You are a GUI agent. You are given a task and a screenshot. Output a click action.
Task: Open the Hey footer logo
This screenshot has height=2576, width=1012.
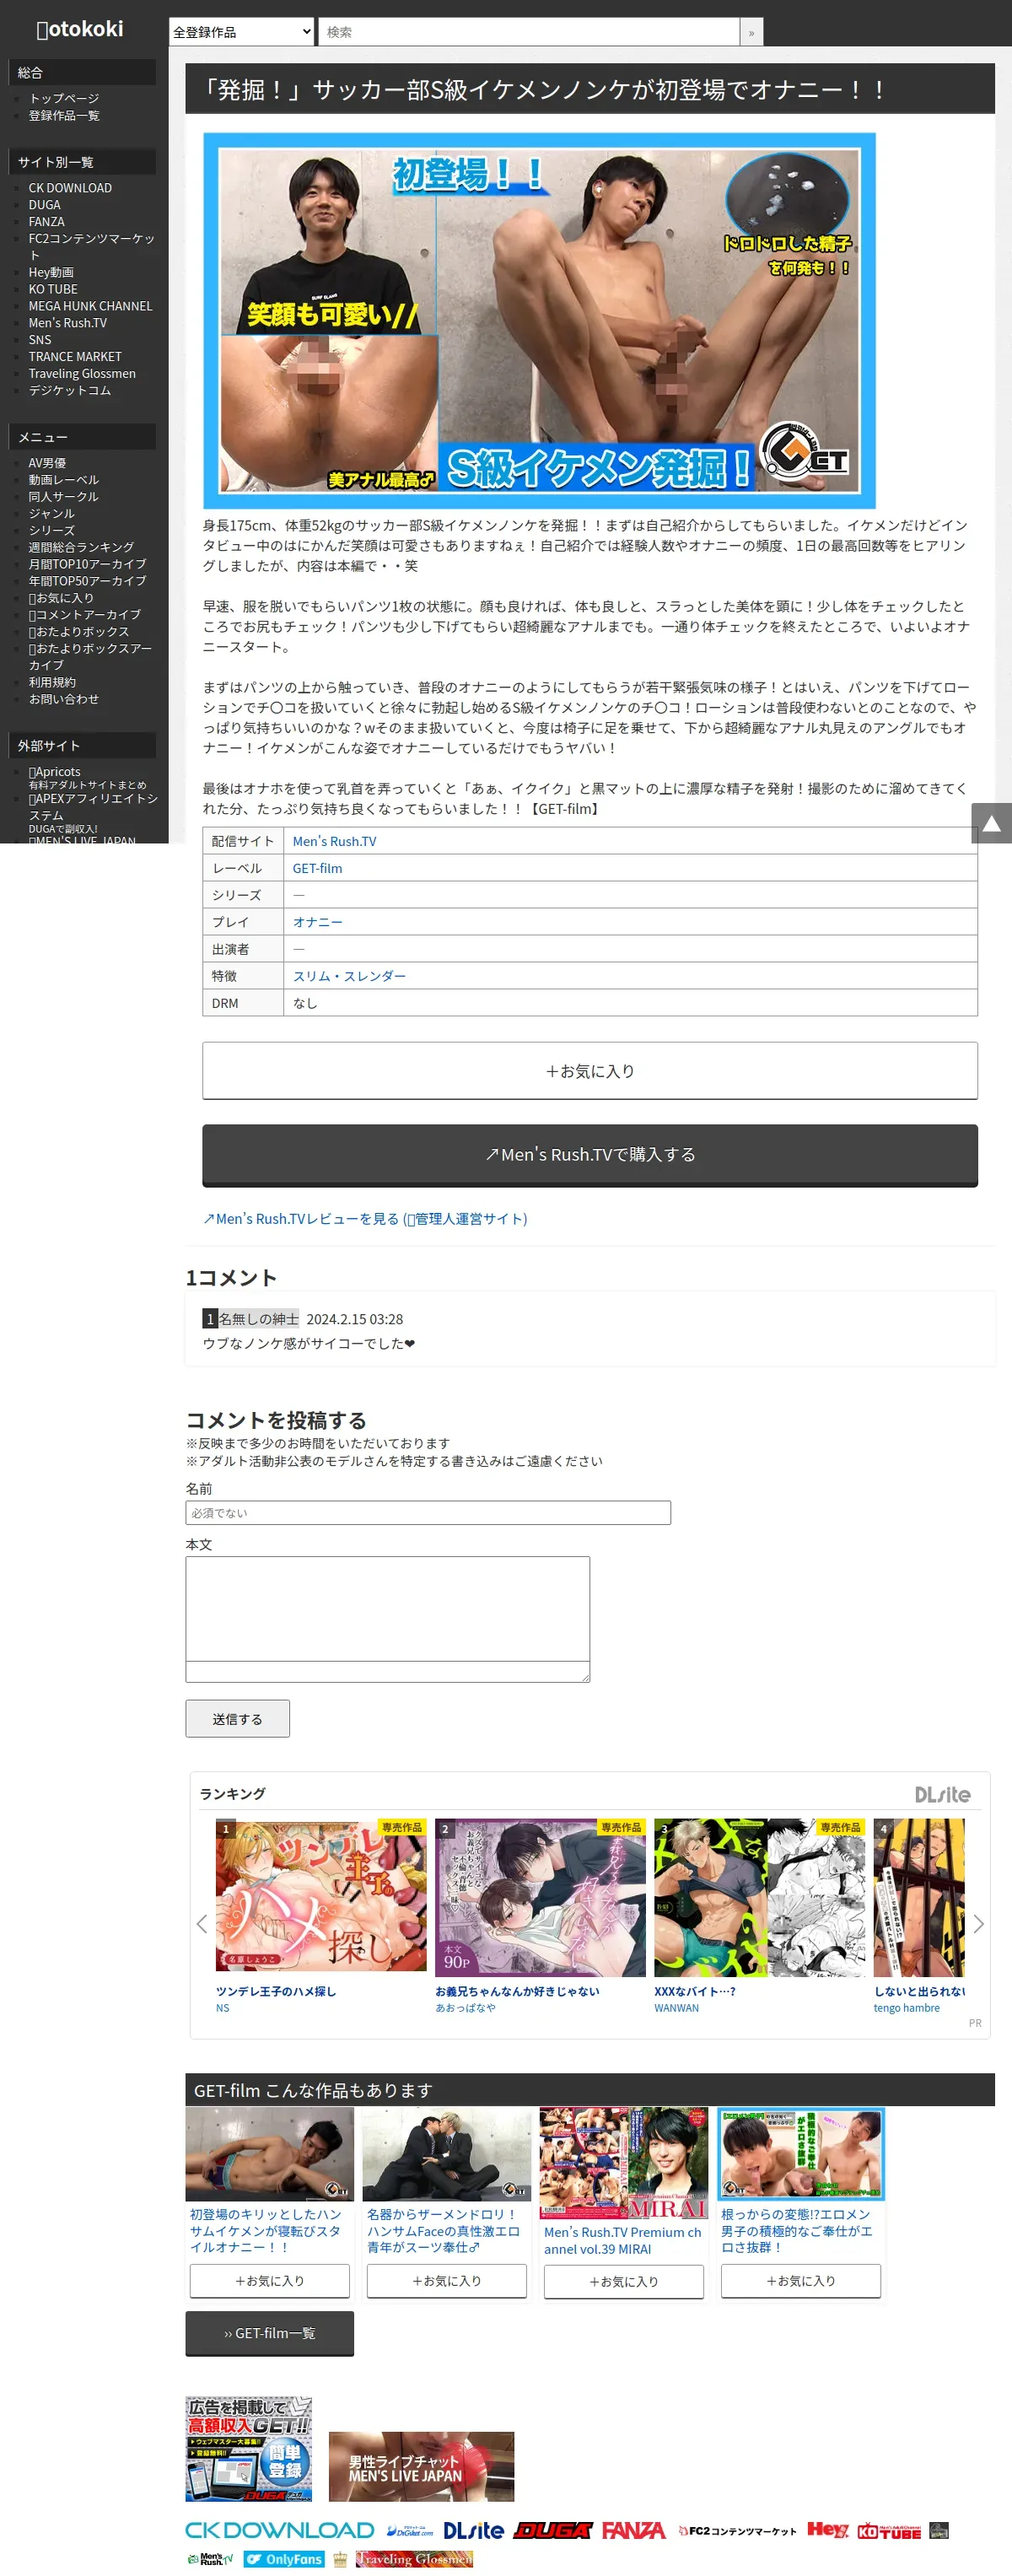click(x=827, y=2530)
